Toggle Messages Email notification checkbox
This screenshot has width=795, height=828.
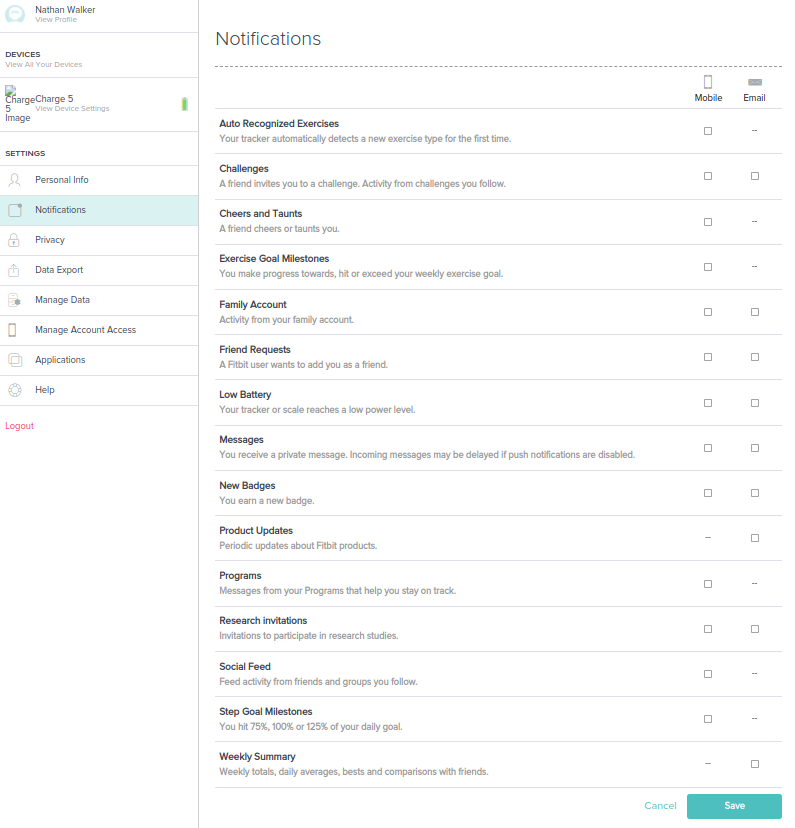tap(755, 448)
